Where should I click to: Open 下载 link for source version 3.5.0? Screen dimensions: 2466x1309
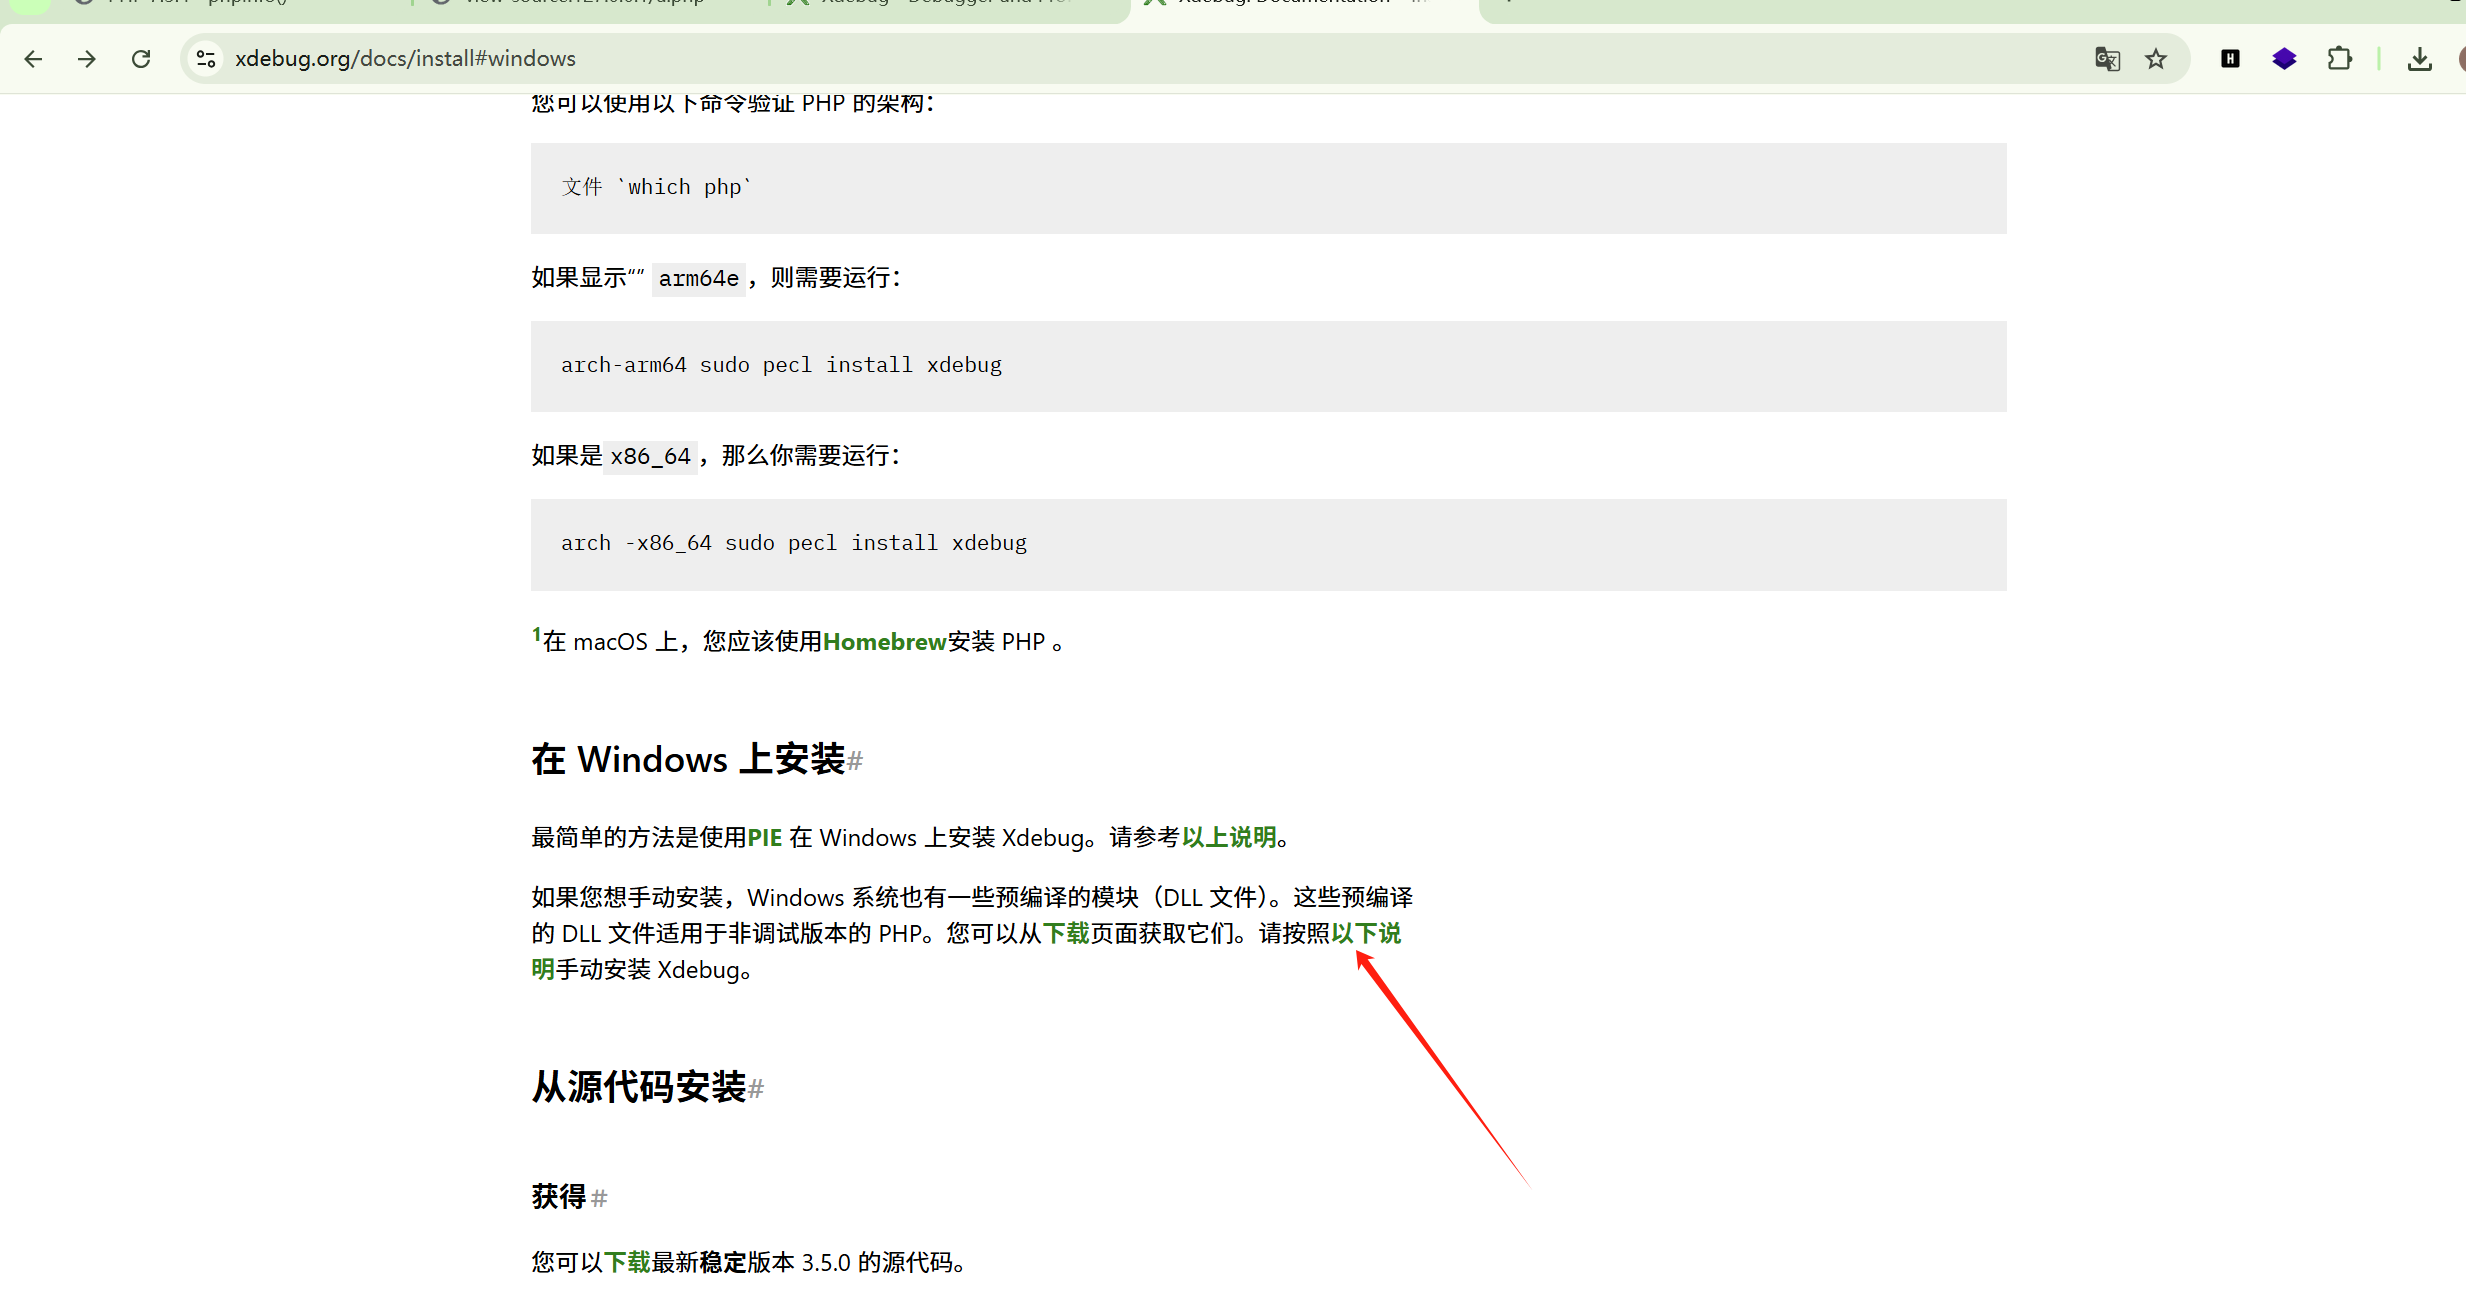click(627, 1263)
